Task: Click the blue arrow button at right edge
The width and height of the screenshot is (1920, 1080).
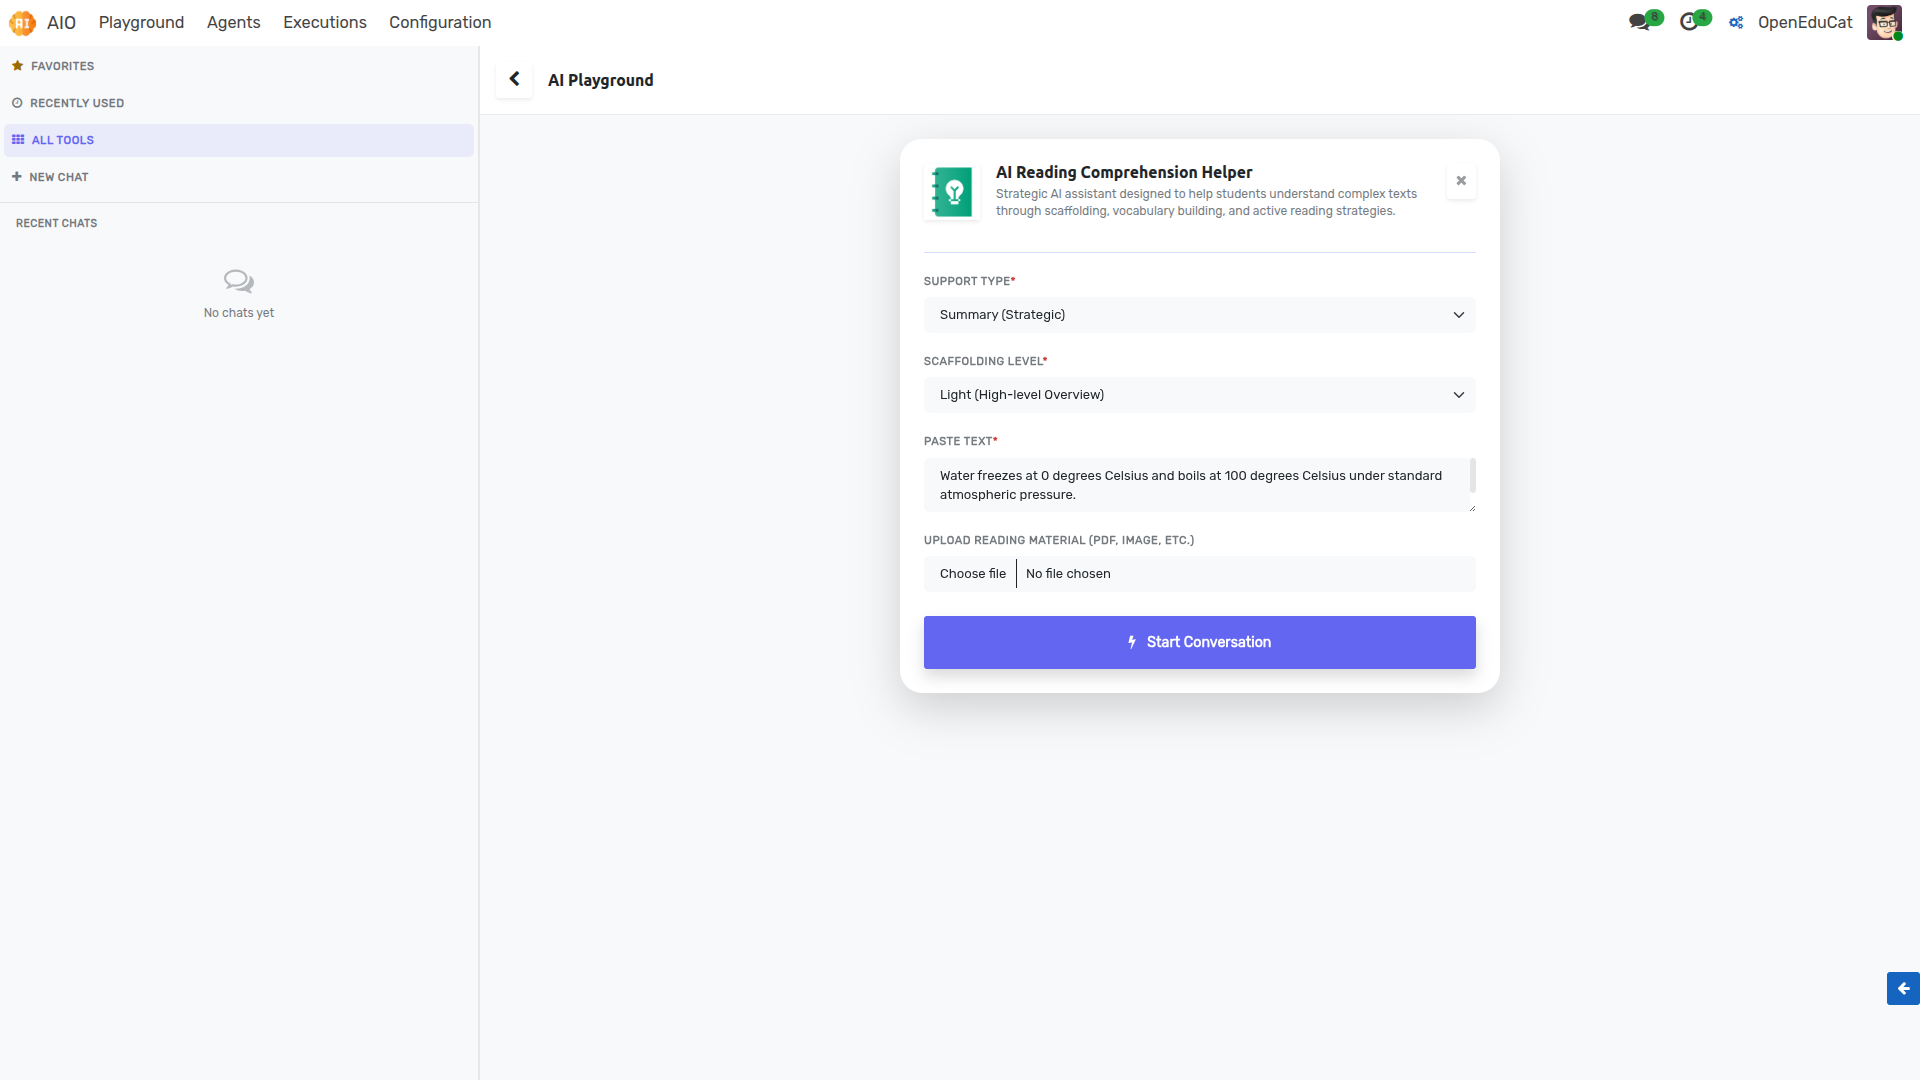Action: tap(1903, 988)
